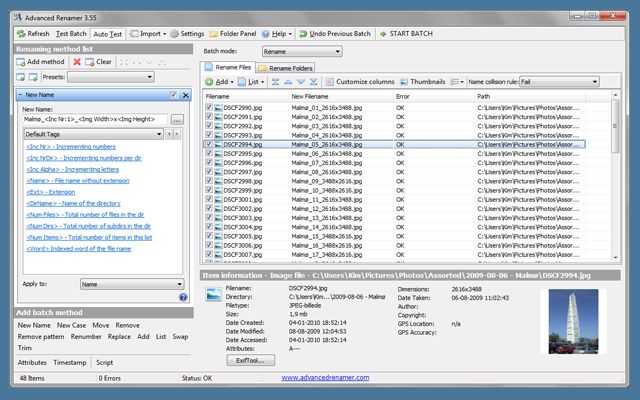The height and width of the screenshot is (400, 640).
Task: Insert <Inc Nr> Incrementing numbers tag
Action: (x=71, y=147)
